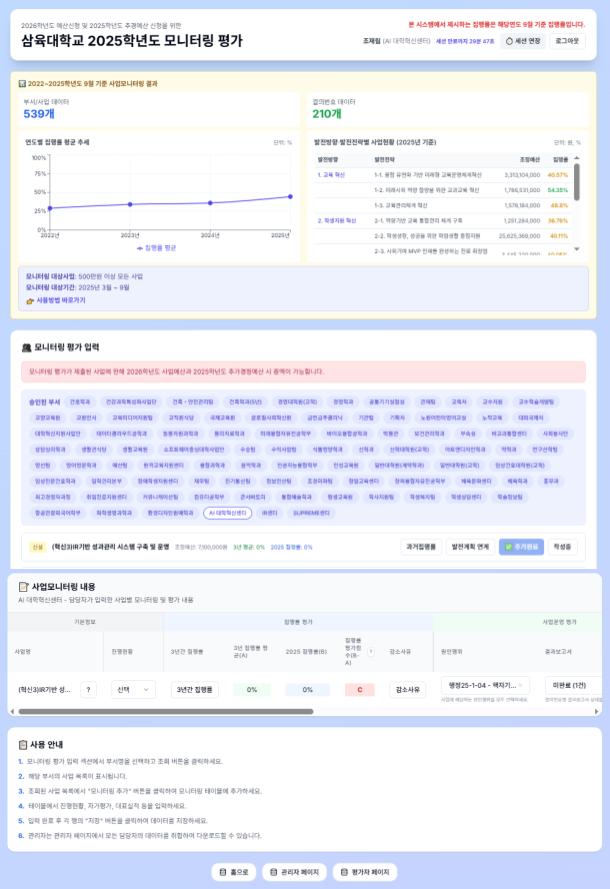Click the 홈으로 button

pos(234,872)
